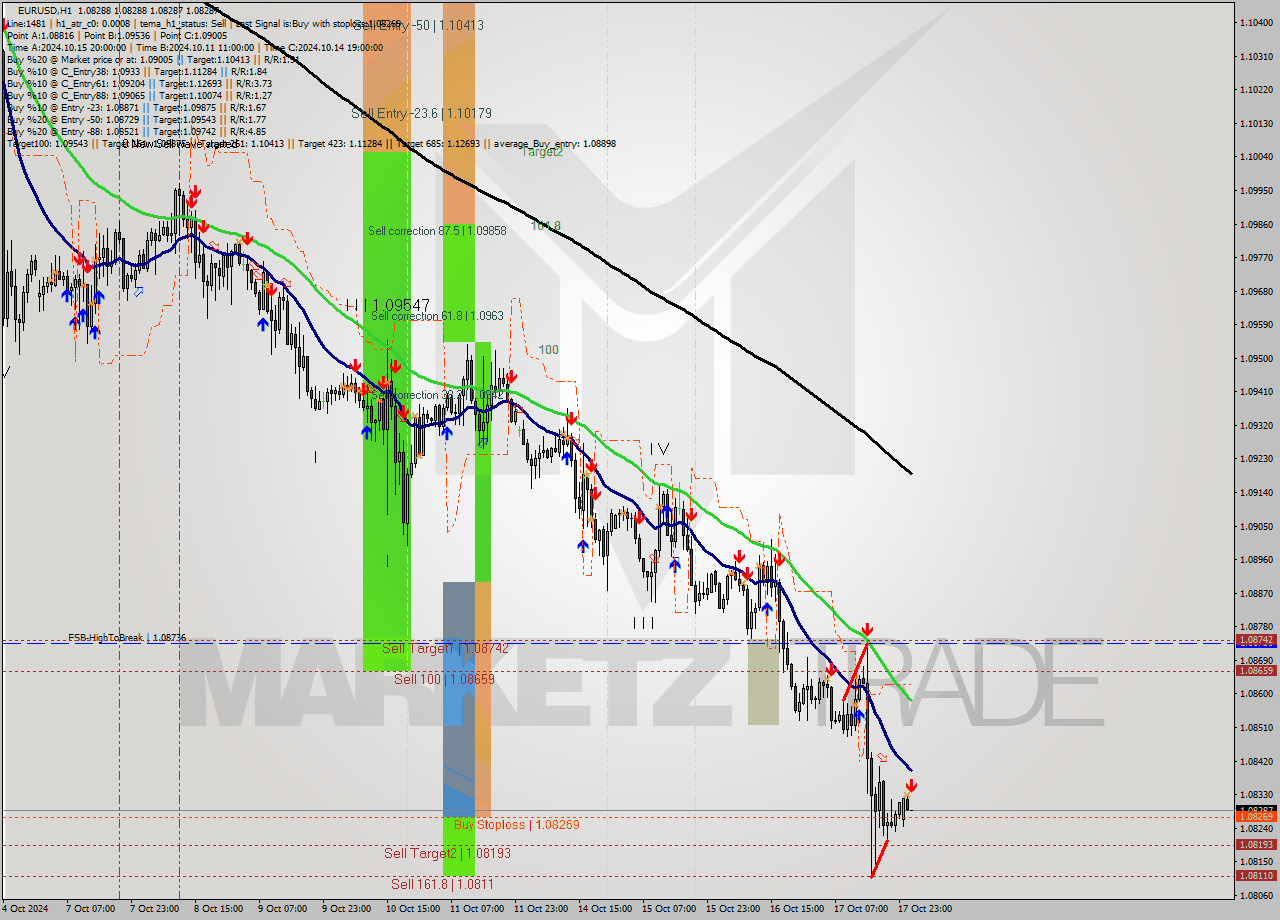The width and height of the screenshot is (1280, 920).
Task: Click Sell correction 61.8 | 1.0963 label
Action: (435, 316)
